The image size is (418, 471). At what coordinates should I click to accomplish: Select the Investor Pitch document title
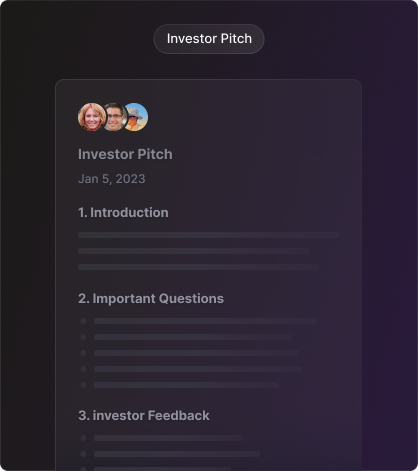tap(125, 154)
